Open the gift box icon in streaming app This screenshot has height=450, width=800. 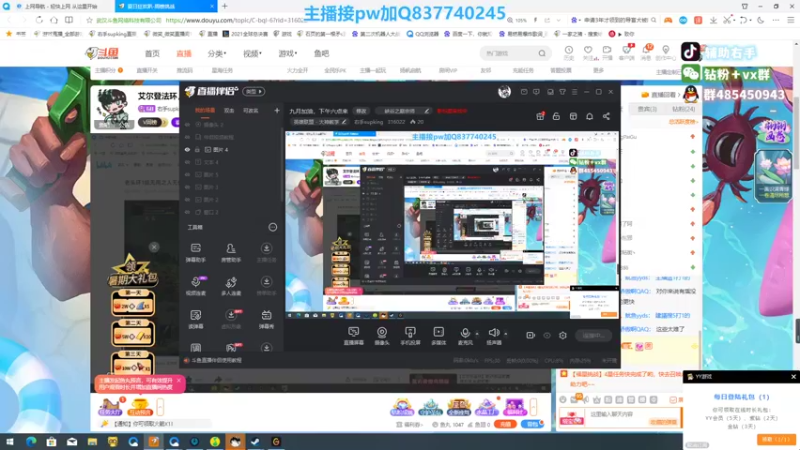tap(540, 116)
